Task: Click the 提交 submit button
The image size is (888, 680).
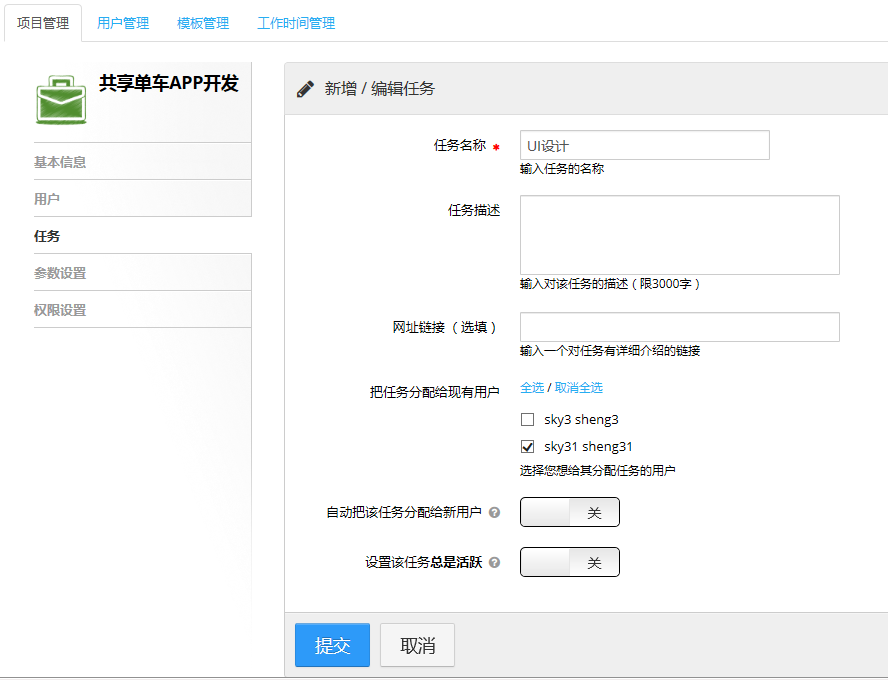Action: click(x=332, y=645)
